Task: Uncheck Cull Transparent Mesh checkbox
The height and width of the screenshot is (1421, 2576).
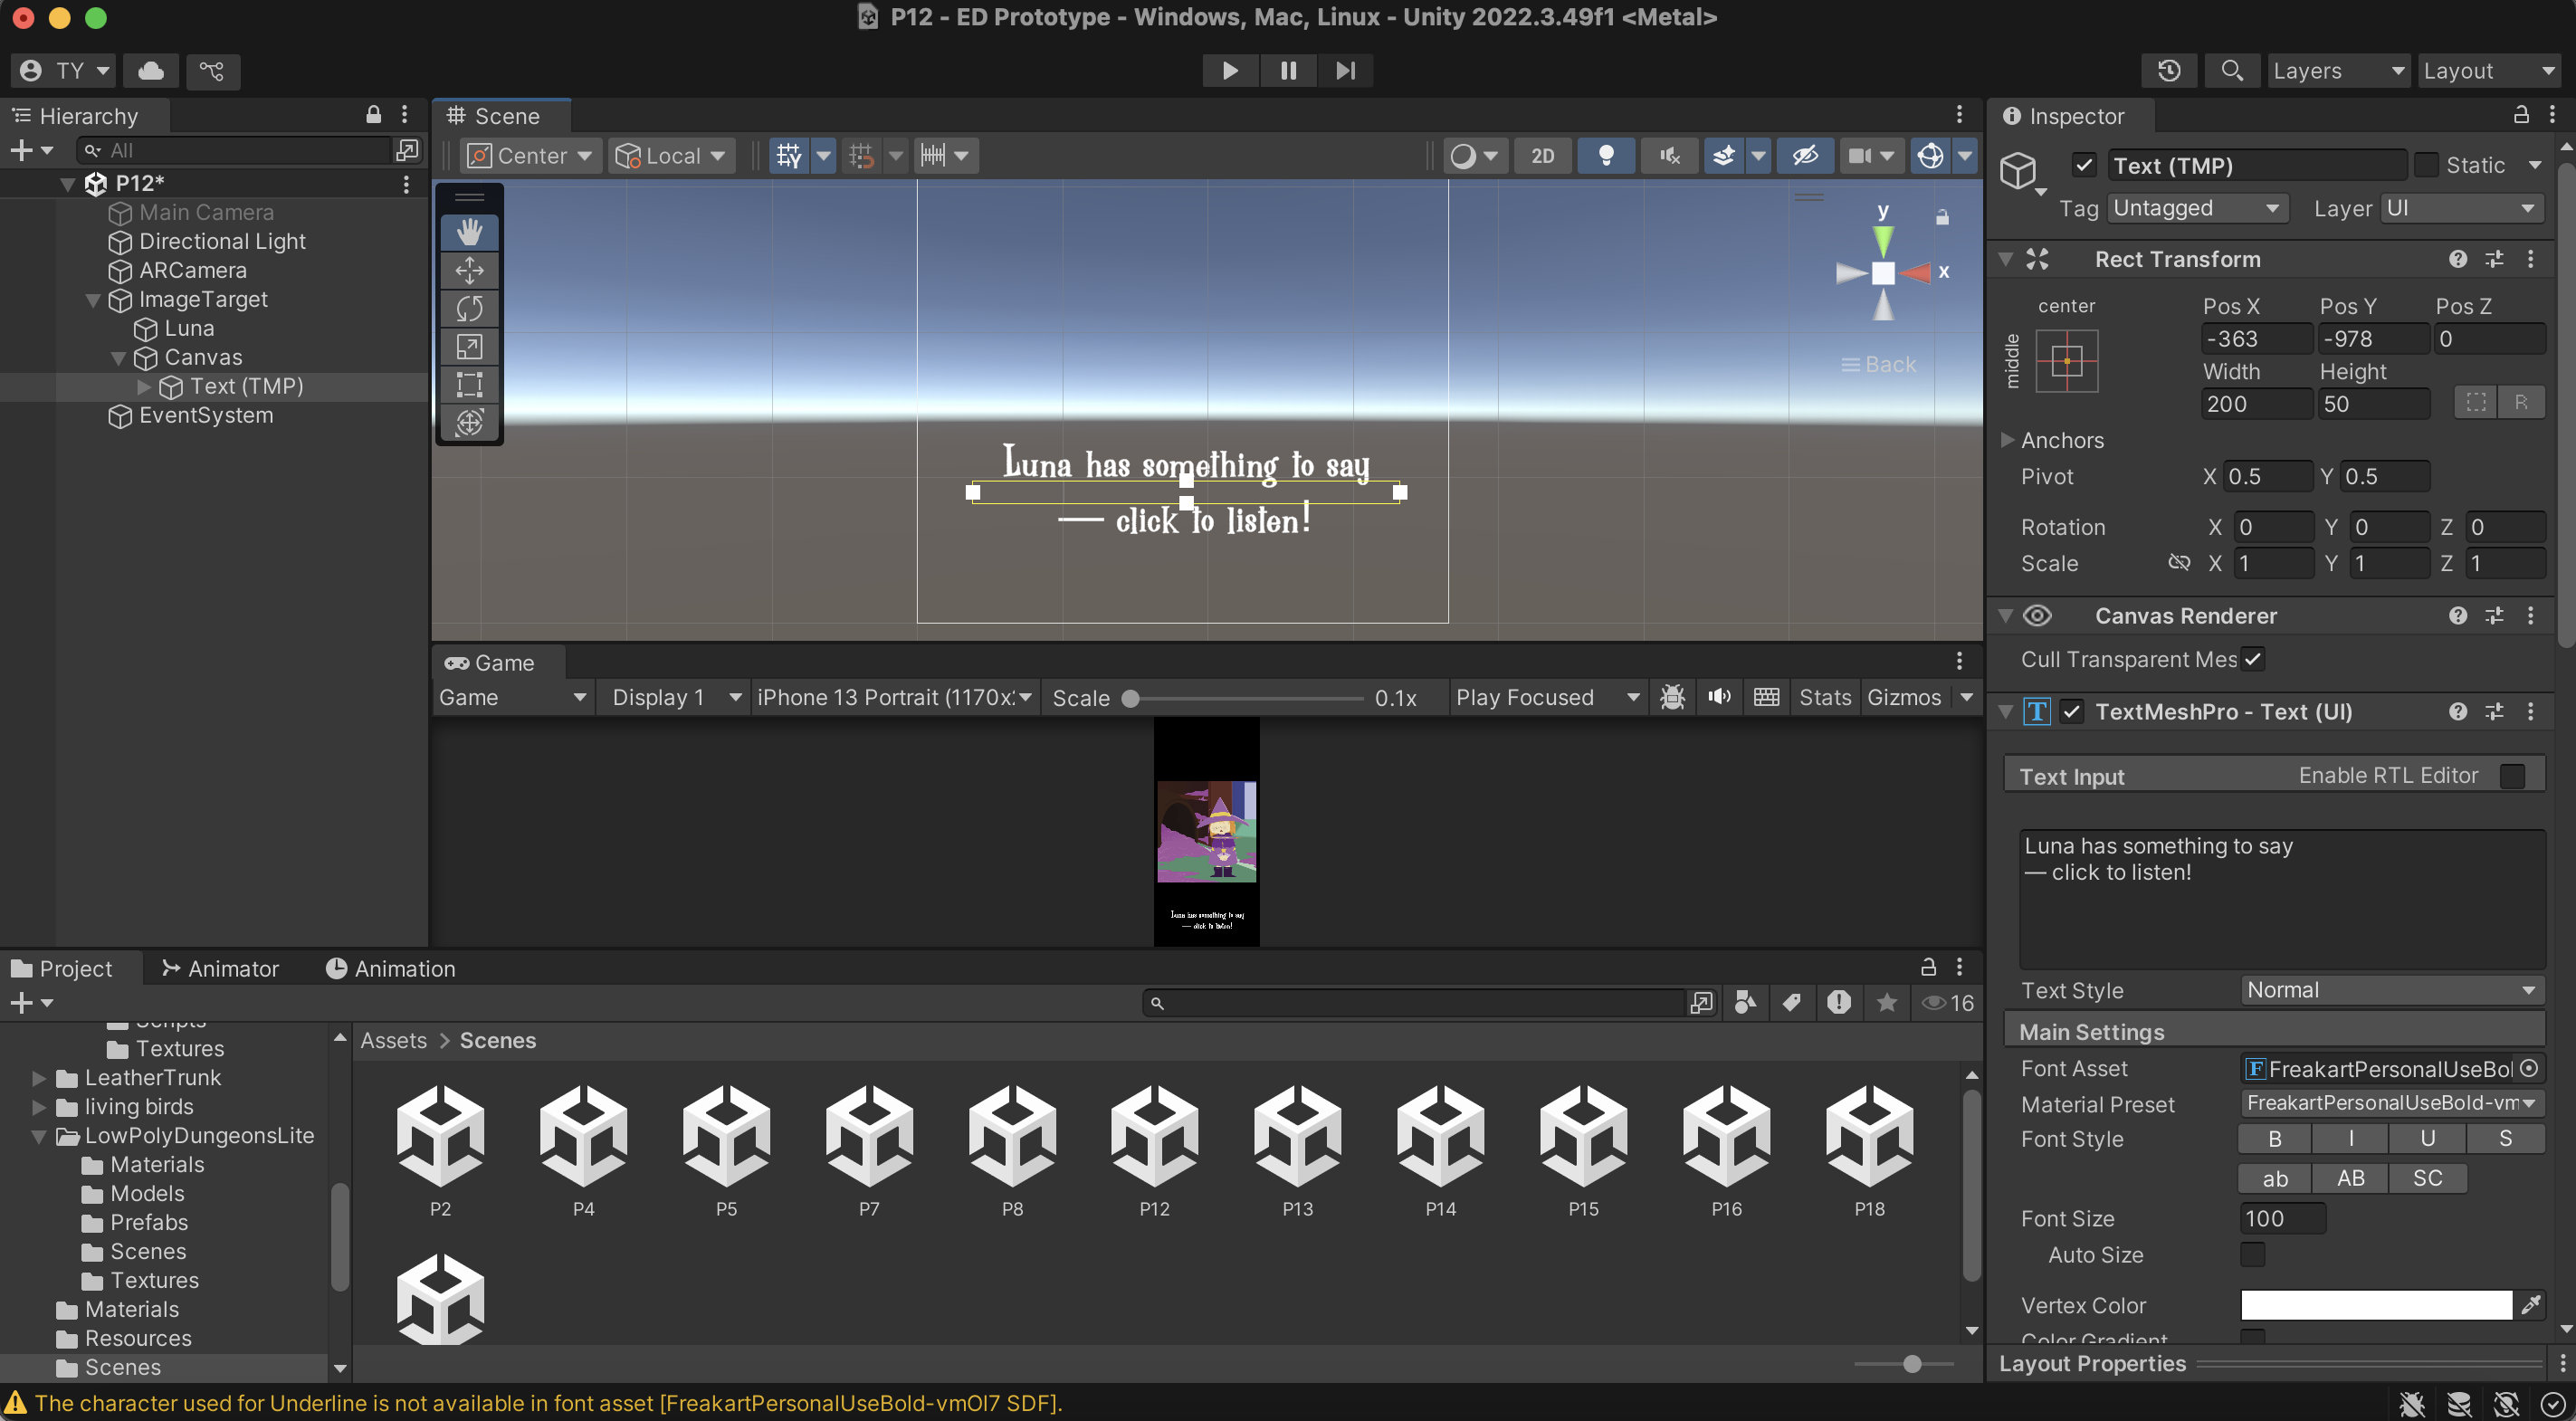Action: coord(2252,659)
